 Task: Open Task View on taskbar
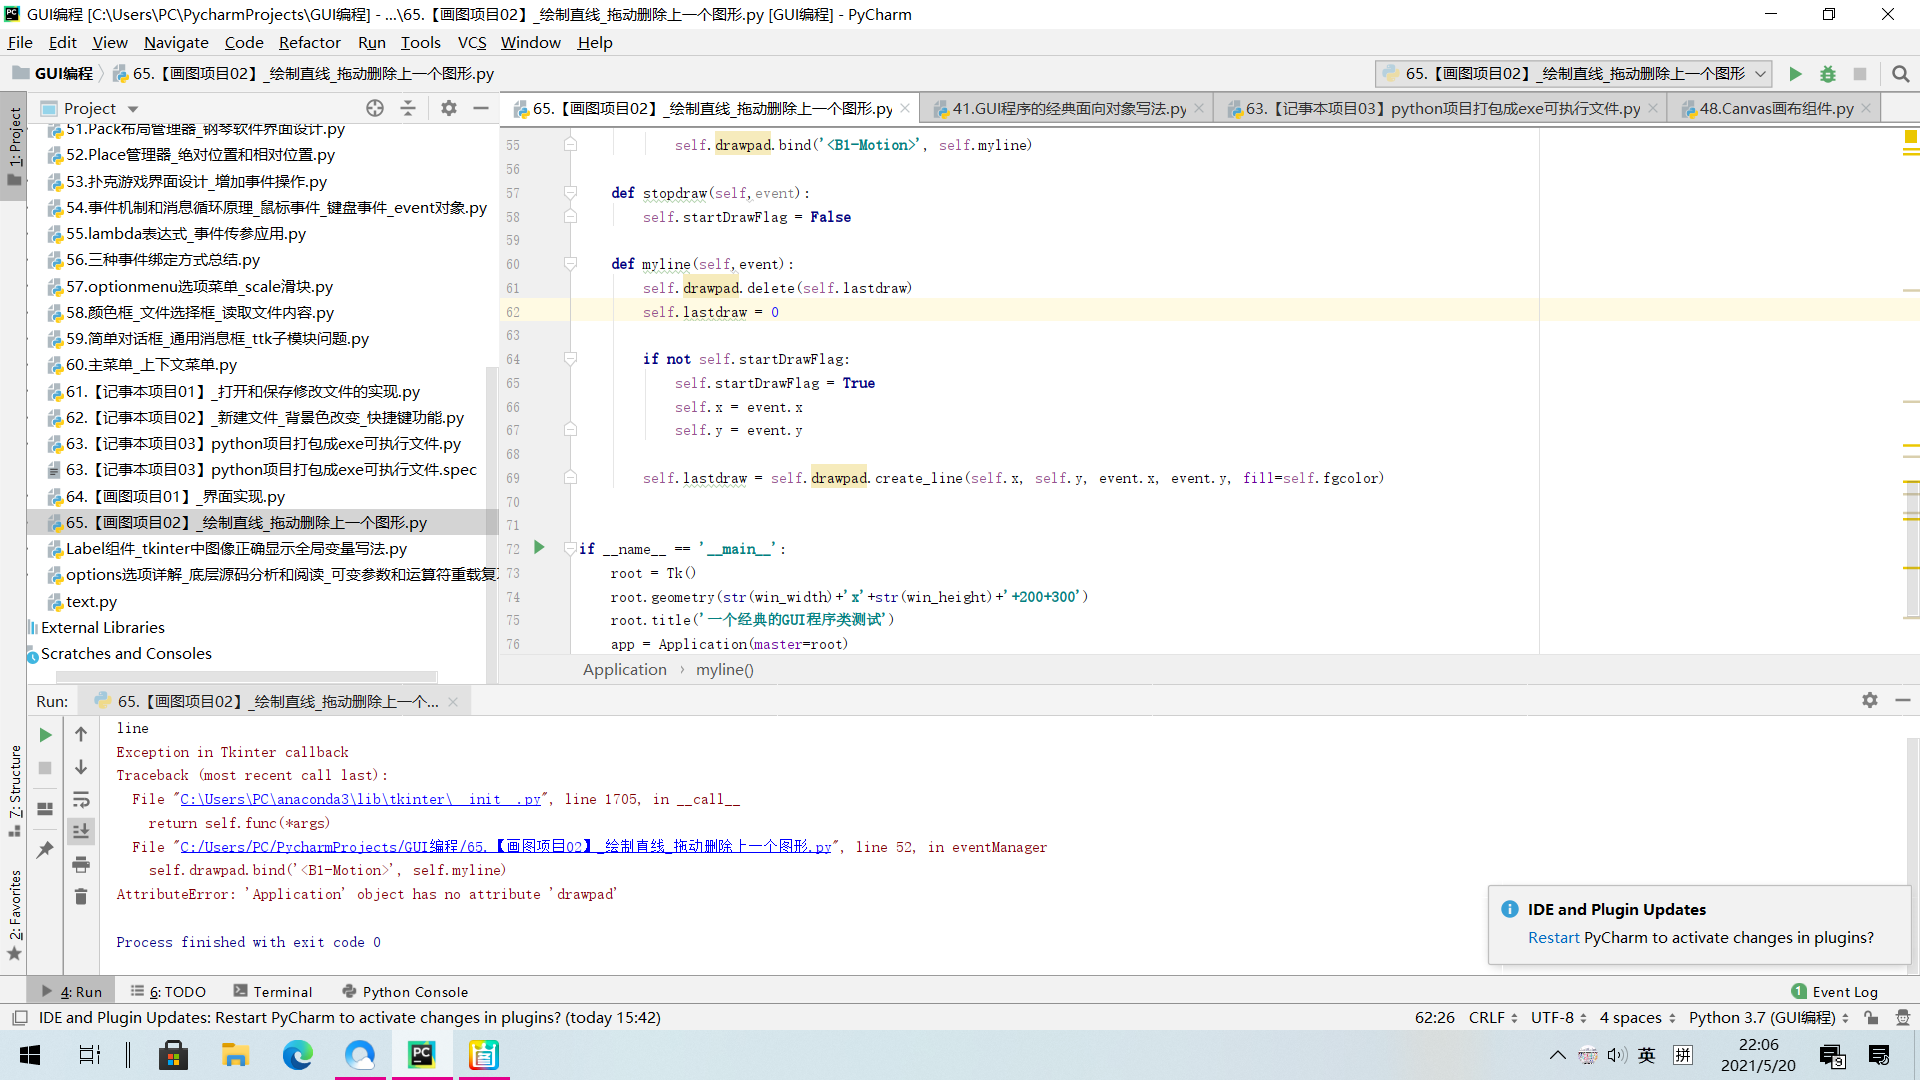(x=89, y=1055)
